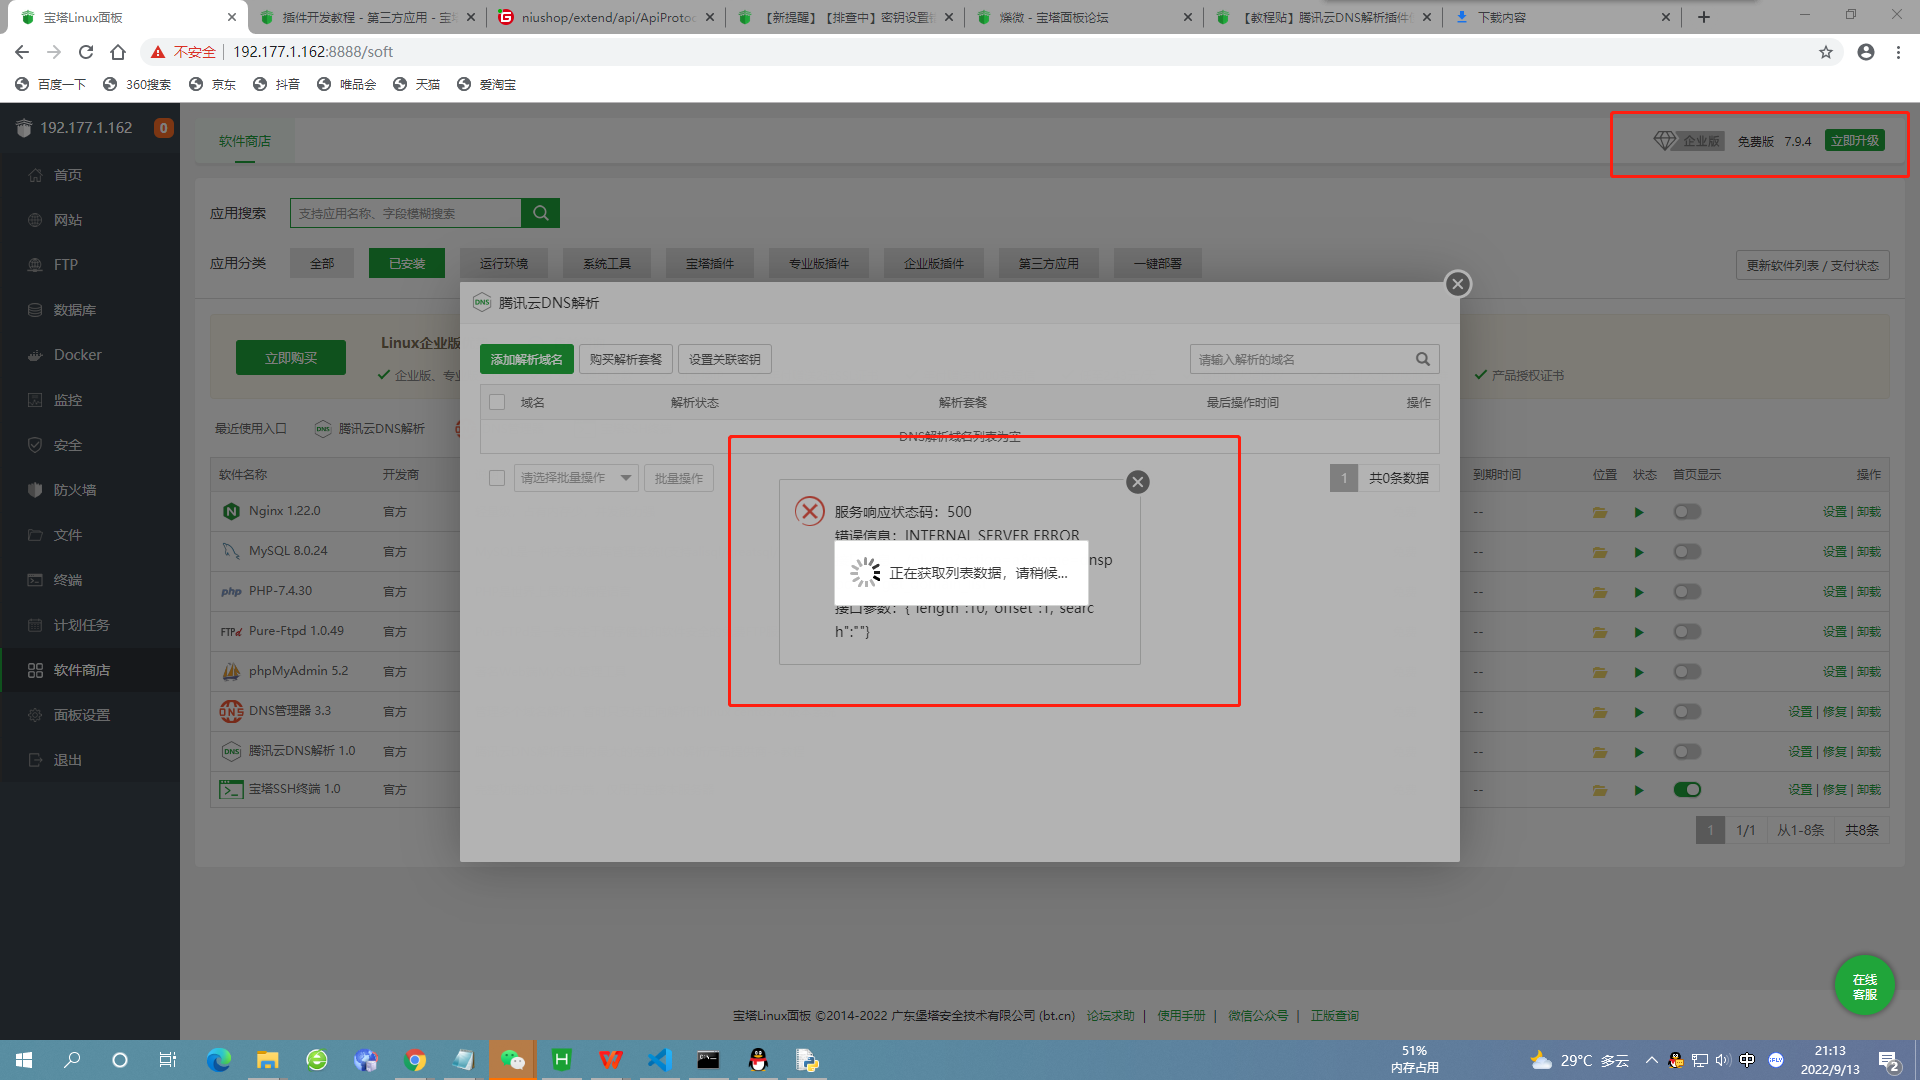This screenshot has height=1080, width=1920.
Task: Click the green app search magnifier button
Action: pos(540,213)
